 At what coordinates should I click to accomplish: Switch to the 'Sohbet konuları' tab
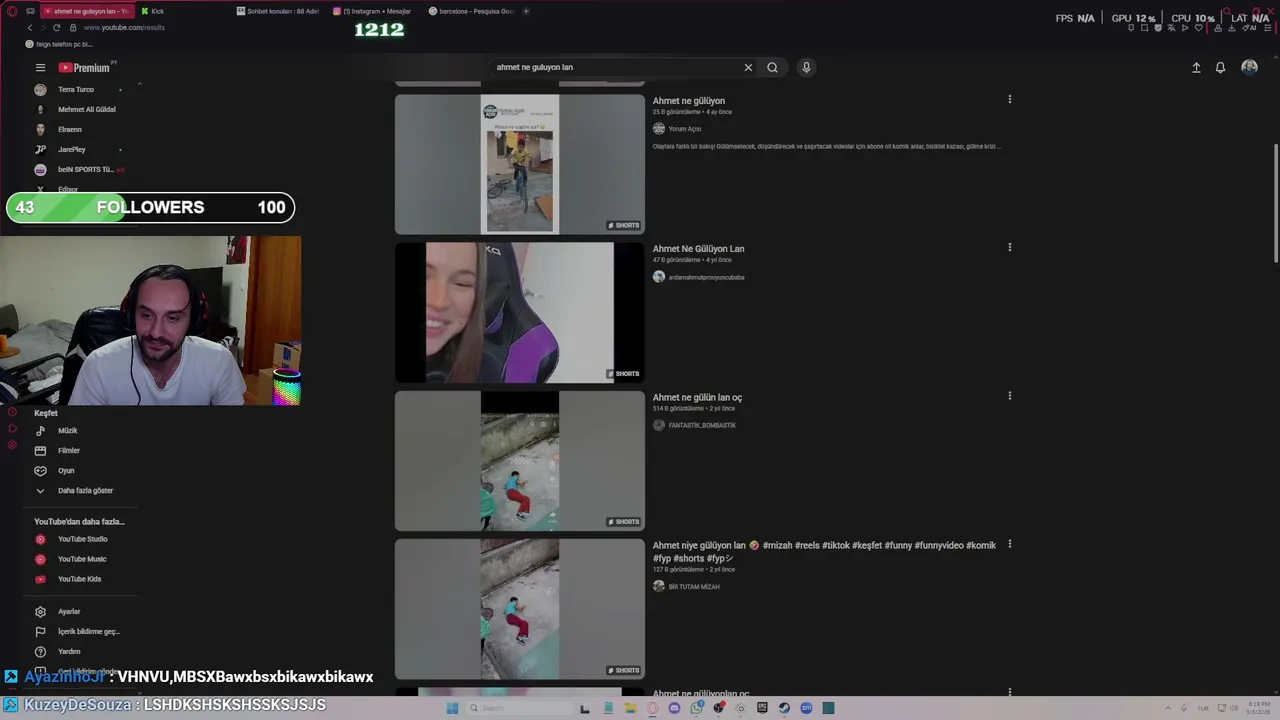pos(278,11)
